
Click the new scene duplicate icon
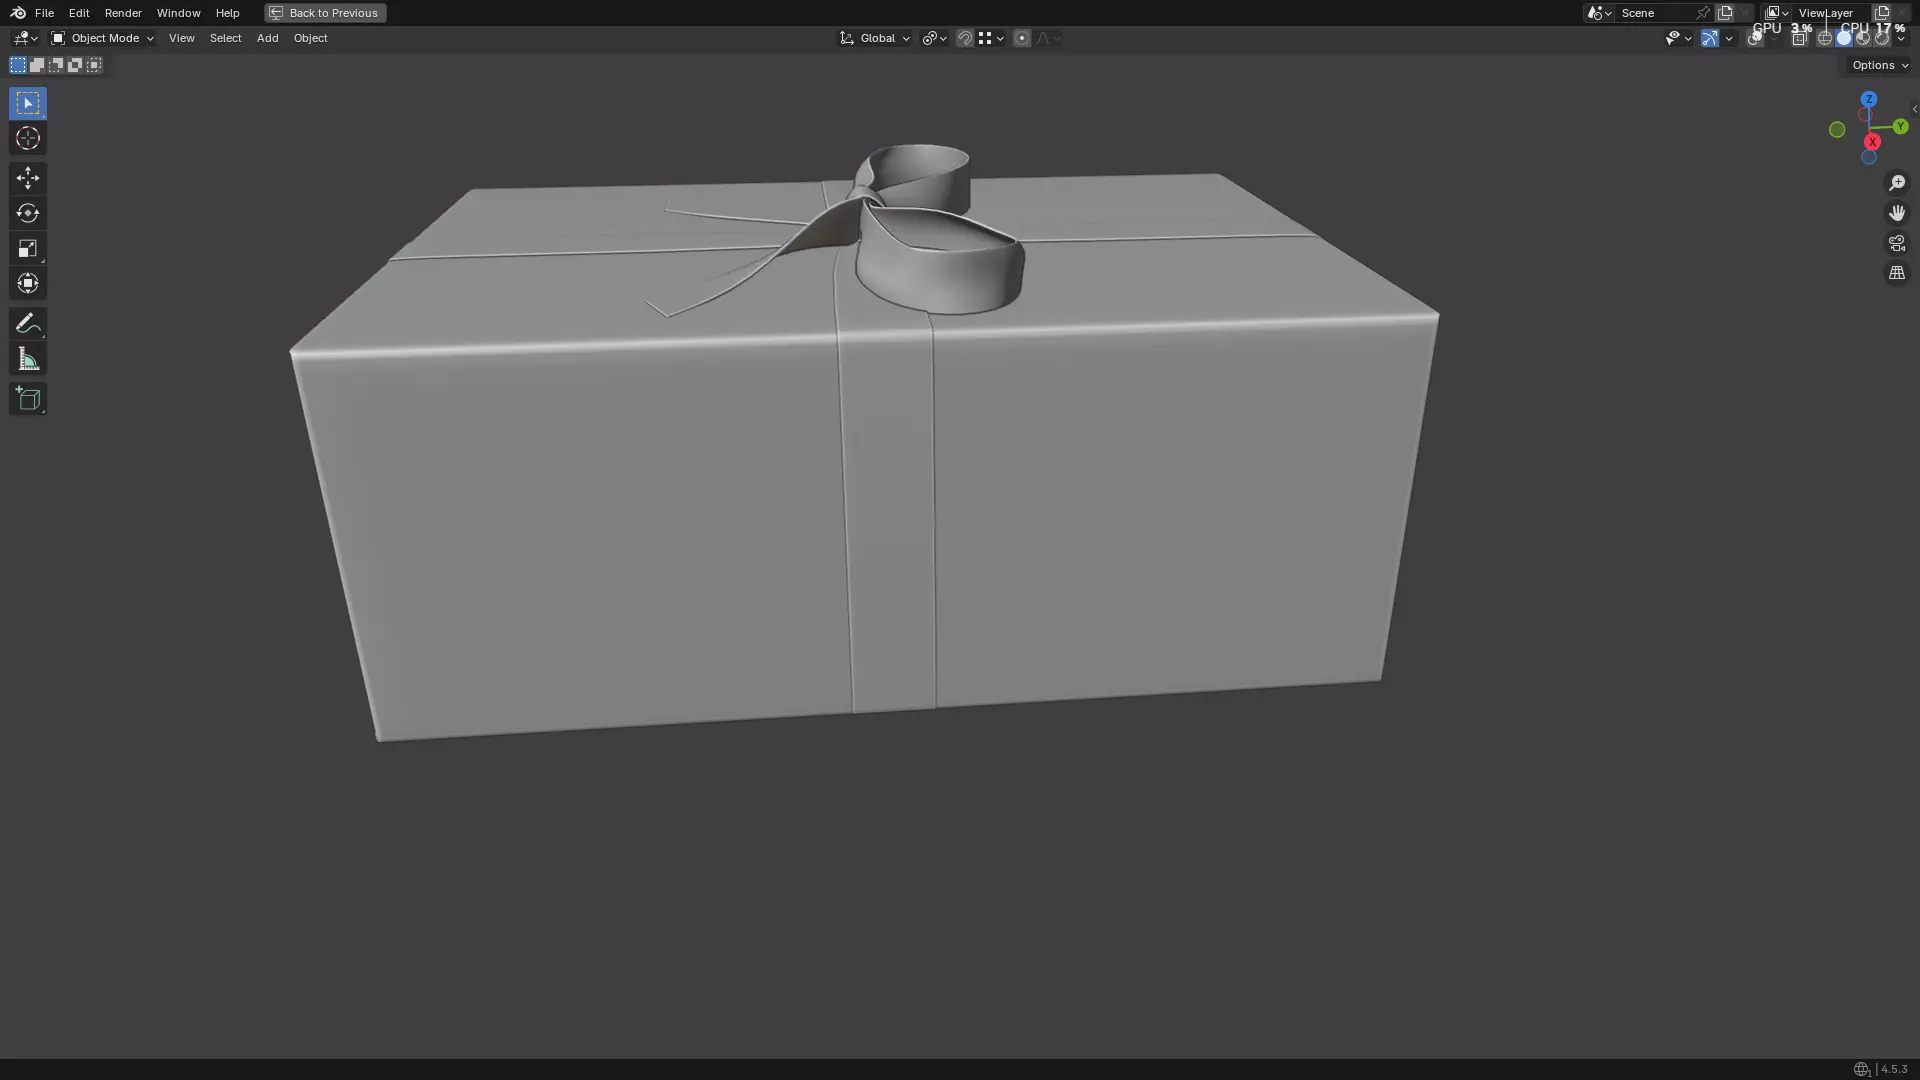(x=1725, y=13)
